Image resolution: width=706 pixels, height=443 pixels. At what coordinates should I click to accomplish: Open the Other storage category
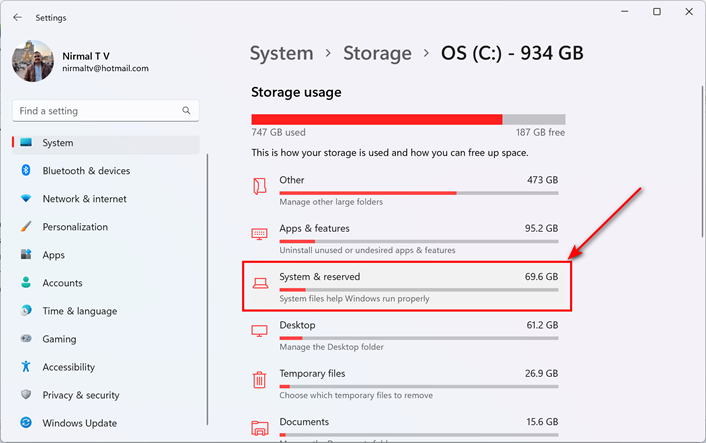pos(407,190)
